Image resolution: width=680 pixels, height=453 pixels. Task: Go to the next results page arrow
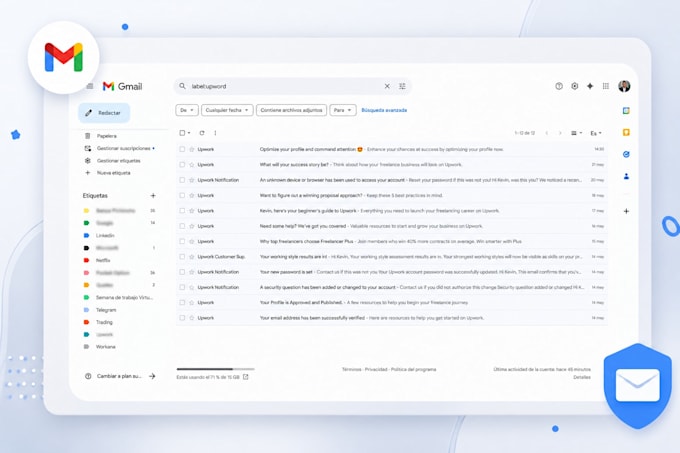pos(560,133)
